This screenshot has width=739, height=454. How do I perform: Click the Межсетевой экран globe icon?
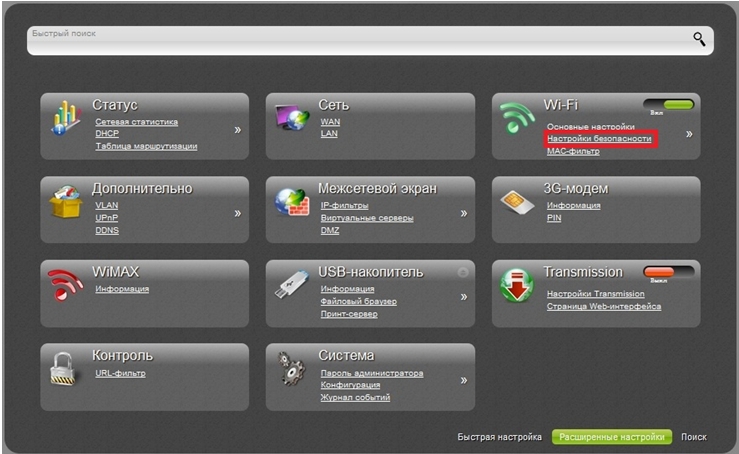pos(293,203)
